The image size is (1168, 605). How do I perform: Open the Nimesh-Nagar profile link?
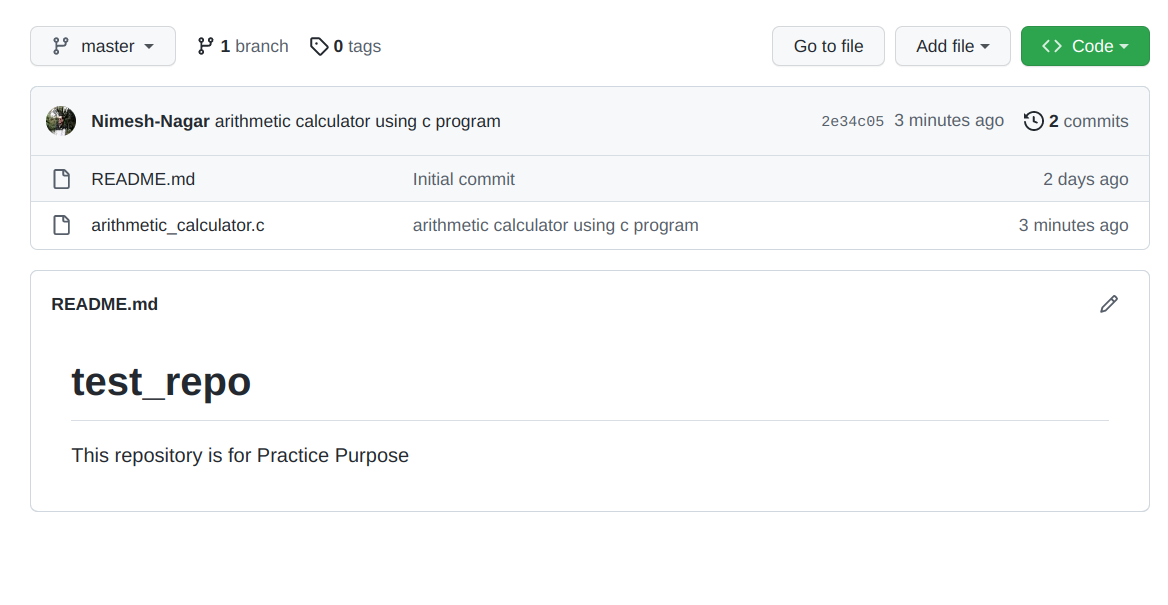150,121
